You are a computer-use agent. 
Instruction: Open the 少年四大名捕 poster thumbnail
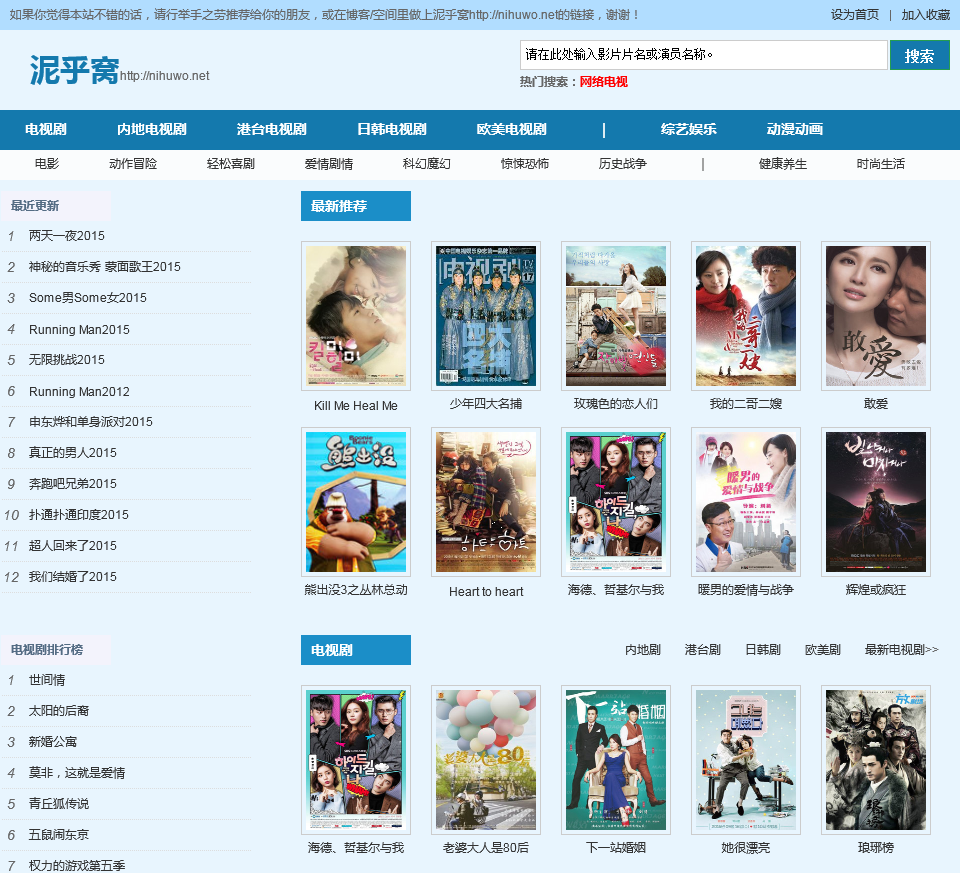(x=486, y=316)
